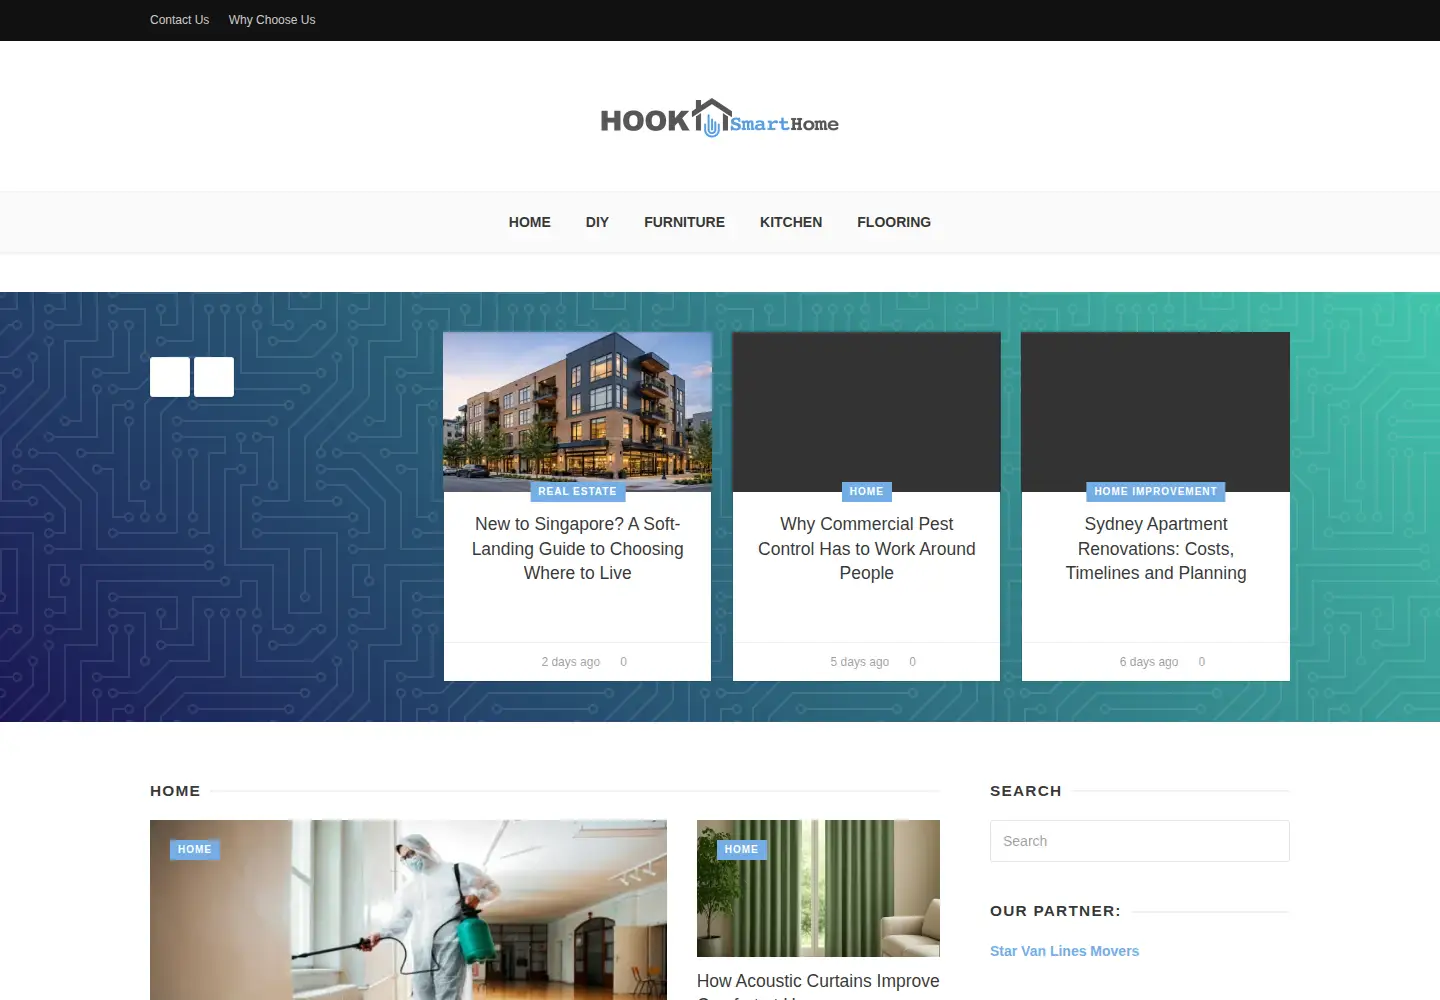This screenshot has height=1000, width=1440.
Task: Open the FLOORING menu item
Action: (x=894, y=222)
